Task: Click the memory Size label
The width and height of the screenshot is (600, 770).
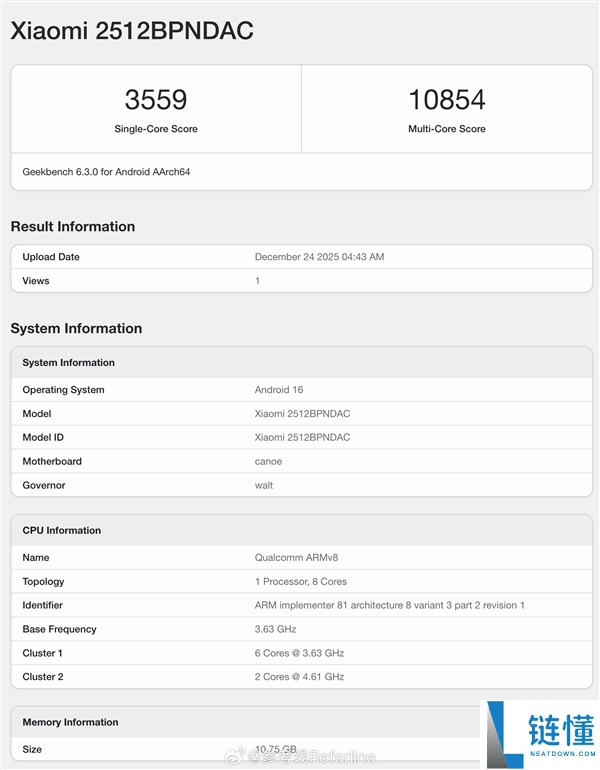Action: 32,749
